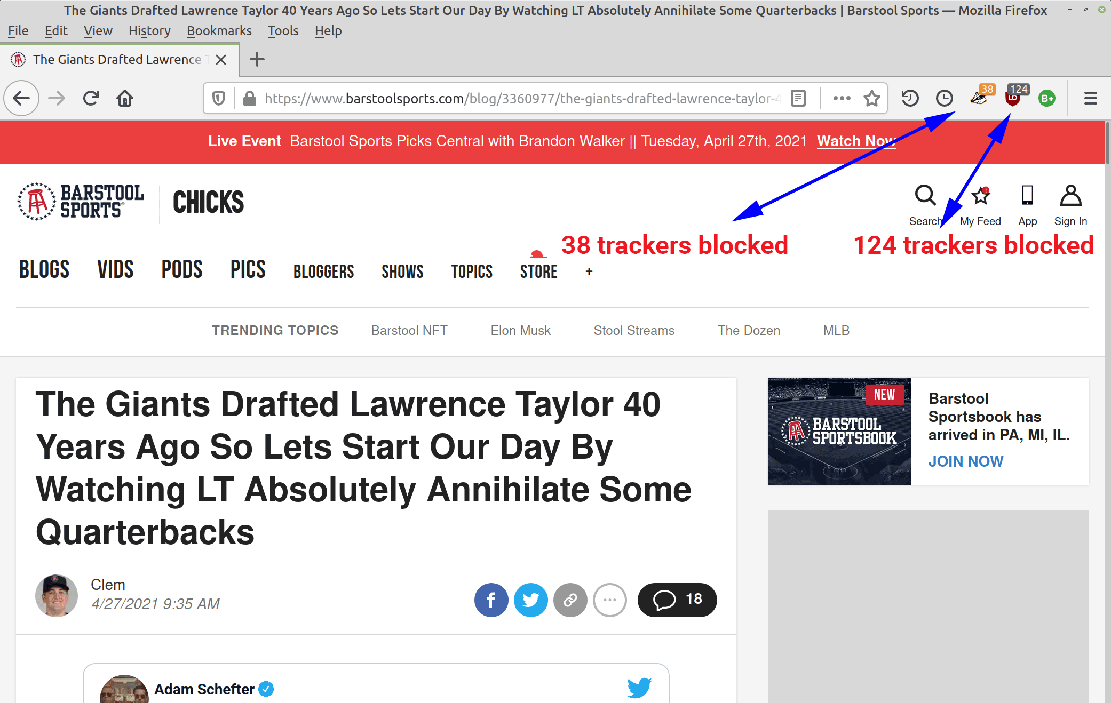Open The Dozen trending topic
This screenshot has height=703, width=1111.
point(749,330)
